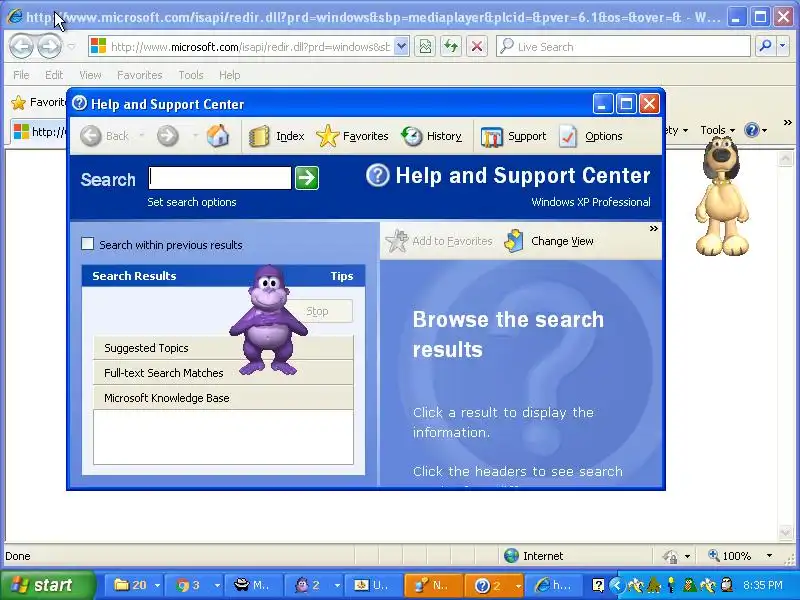
Task: Open the Favorites menu in Internet Explorer
Action: pos(139,75)
